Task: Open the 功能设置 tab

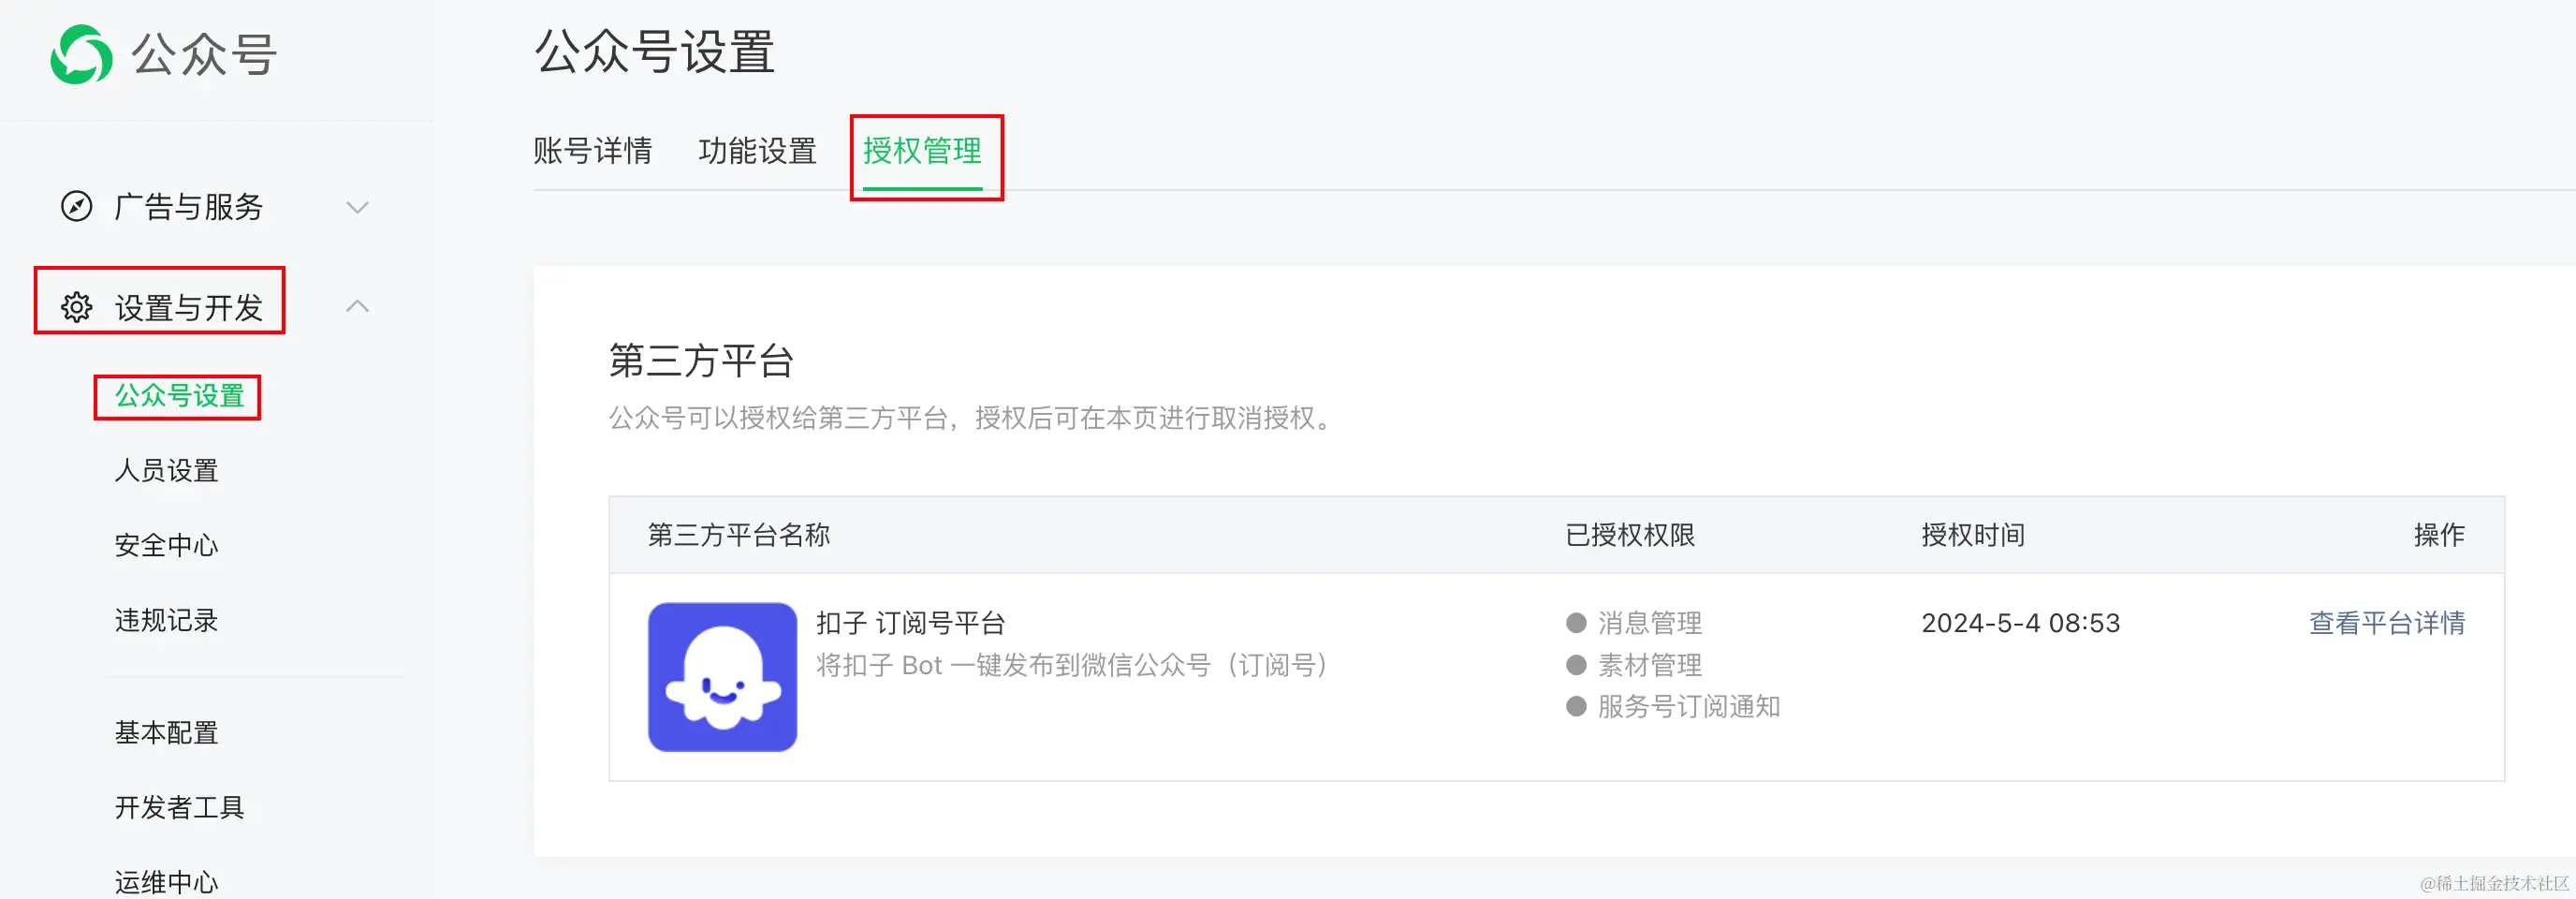Action: [x=757, y=151]
